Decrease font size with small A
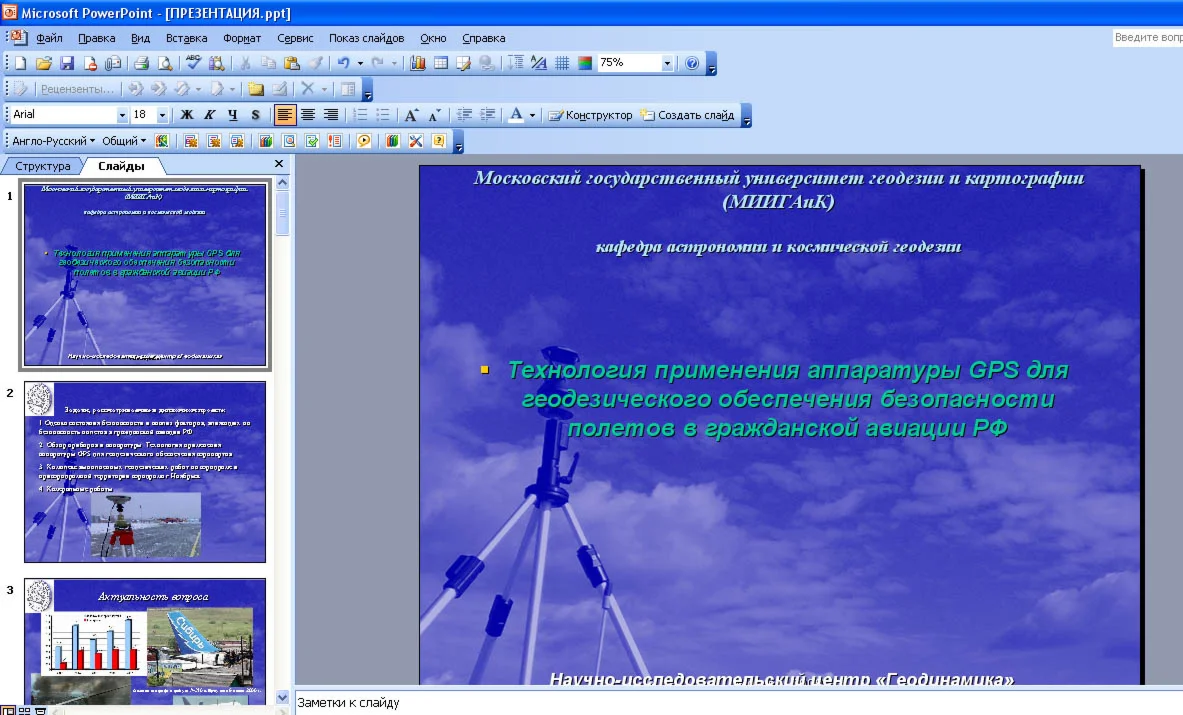The width and height of the screenshot is (1183, 715). click(x=435, y=115)
